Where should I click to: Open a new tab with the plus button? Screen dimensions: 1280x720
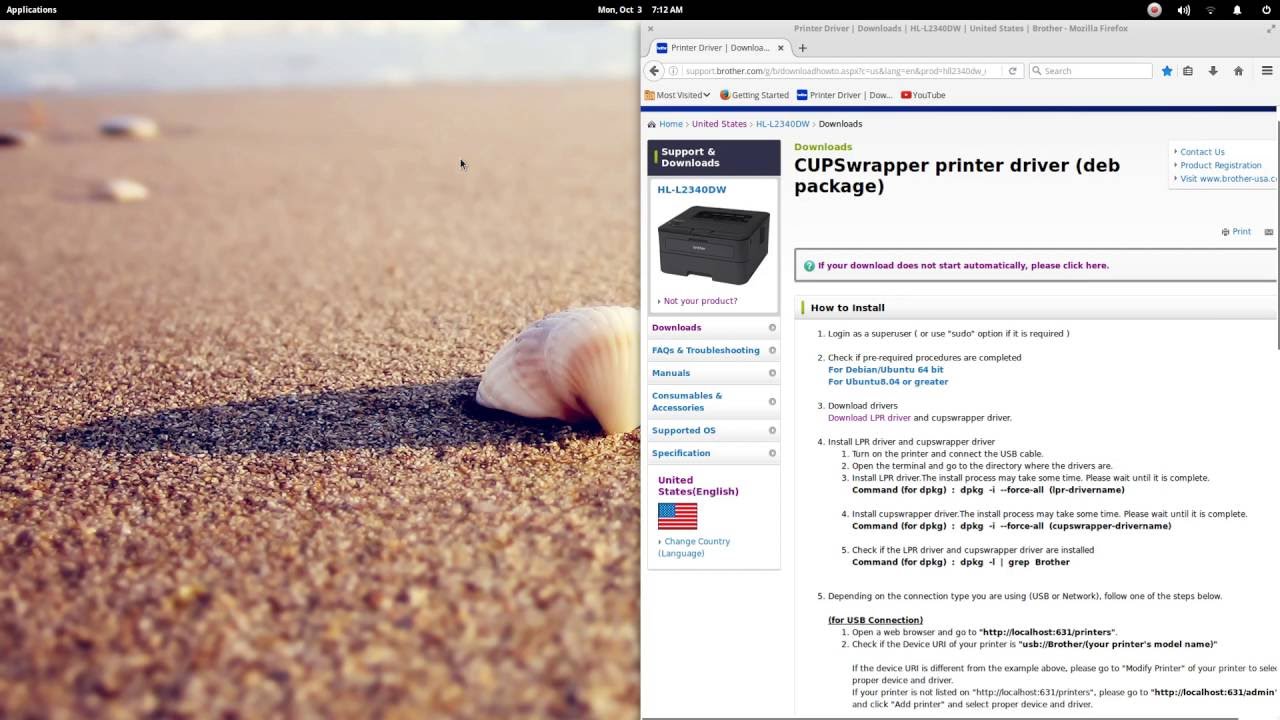(x=802, y=48)
